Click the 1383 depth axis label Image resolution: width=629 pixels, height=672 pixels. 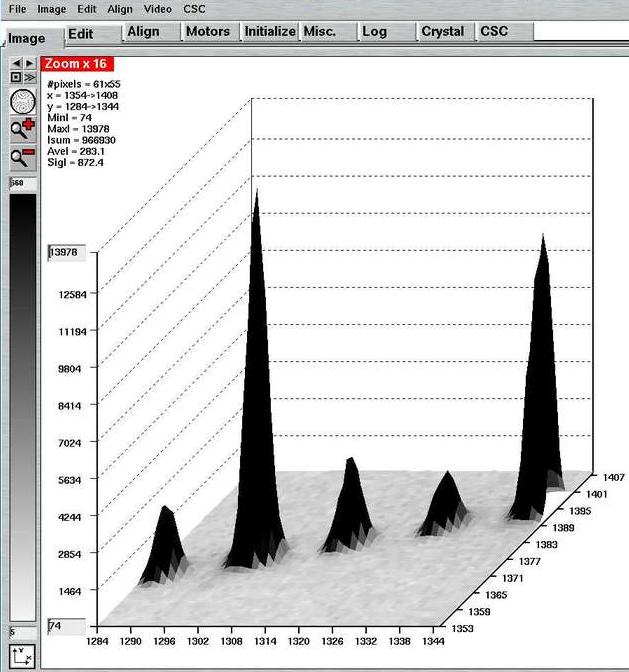pyautogui.click(x=546, y=545)
